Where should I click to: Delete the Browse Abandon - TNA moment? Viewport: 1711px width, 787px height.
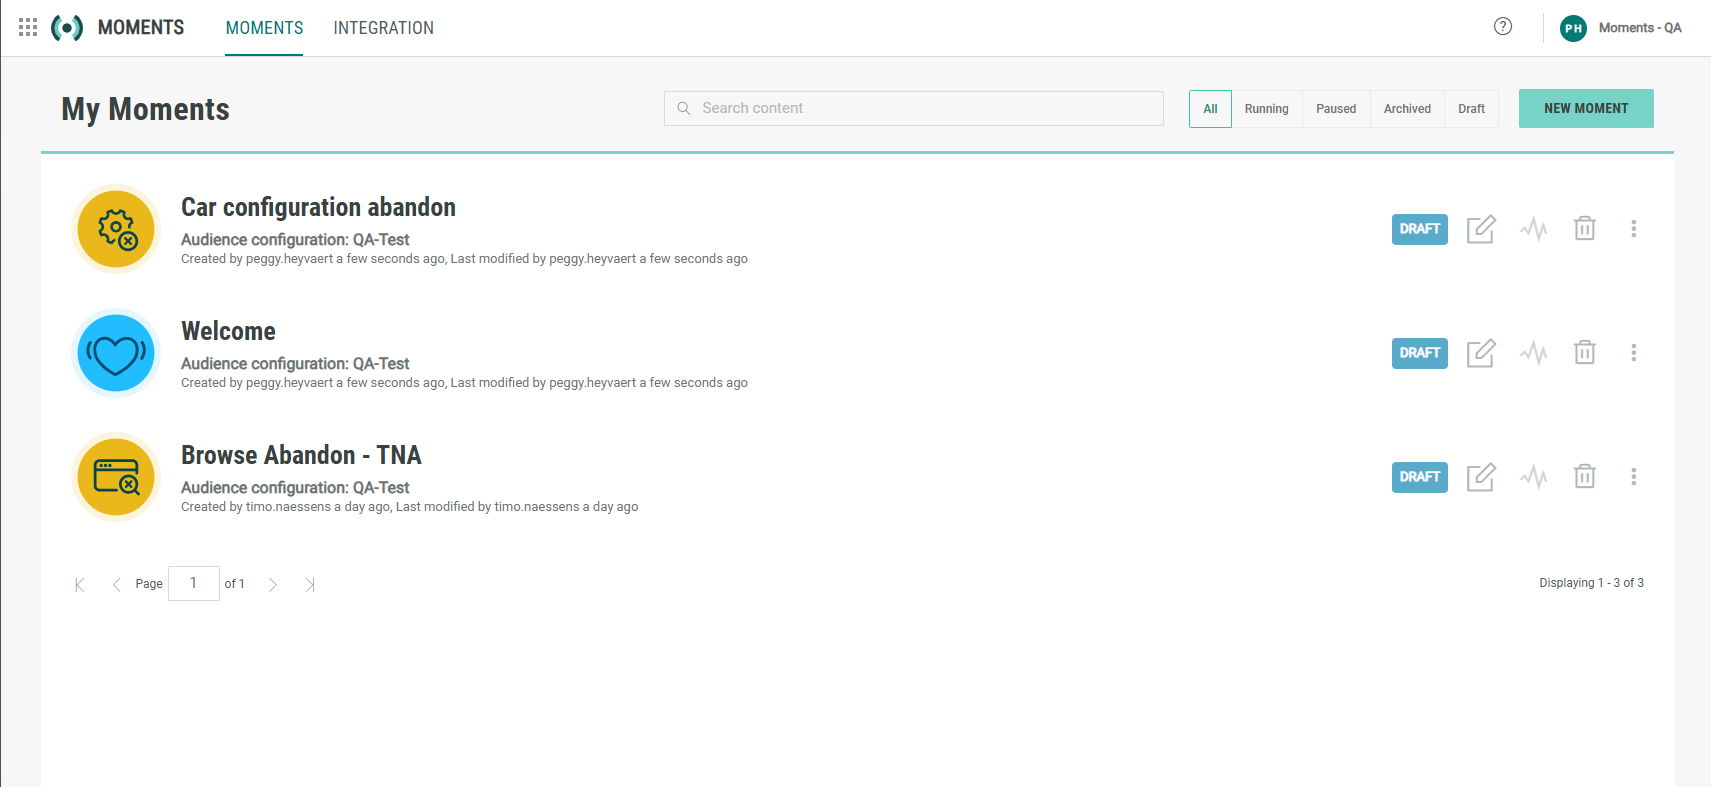pyautogui.click(x=1584, y=477)
